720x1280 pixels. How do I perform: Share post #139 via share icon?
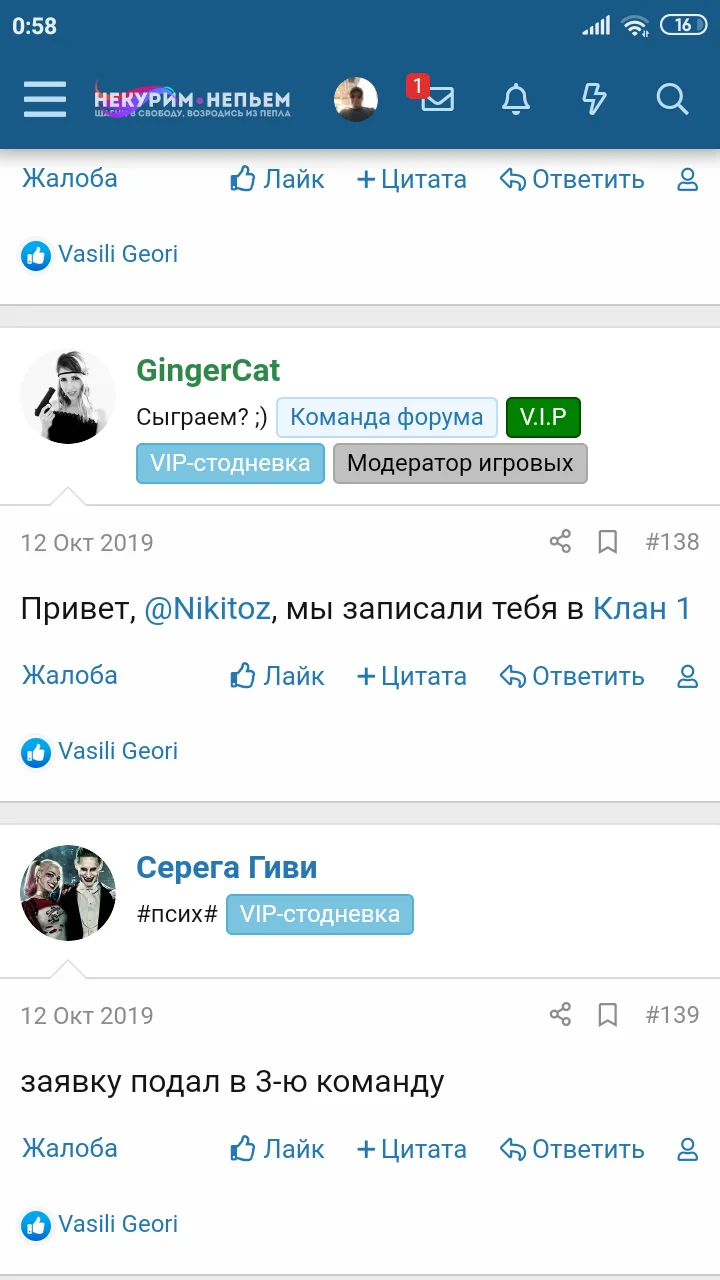pyautogui.click(x=560, y=1015)
